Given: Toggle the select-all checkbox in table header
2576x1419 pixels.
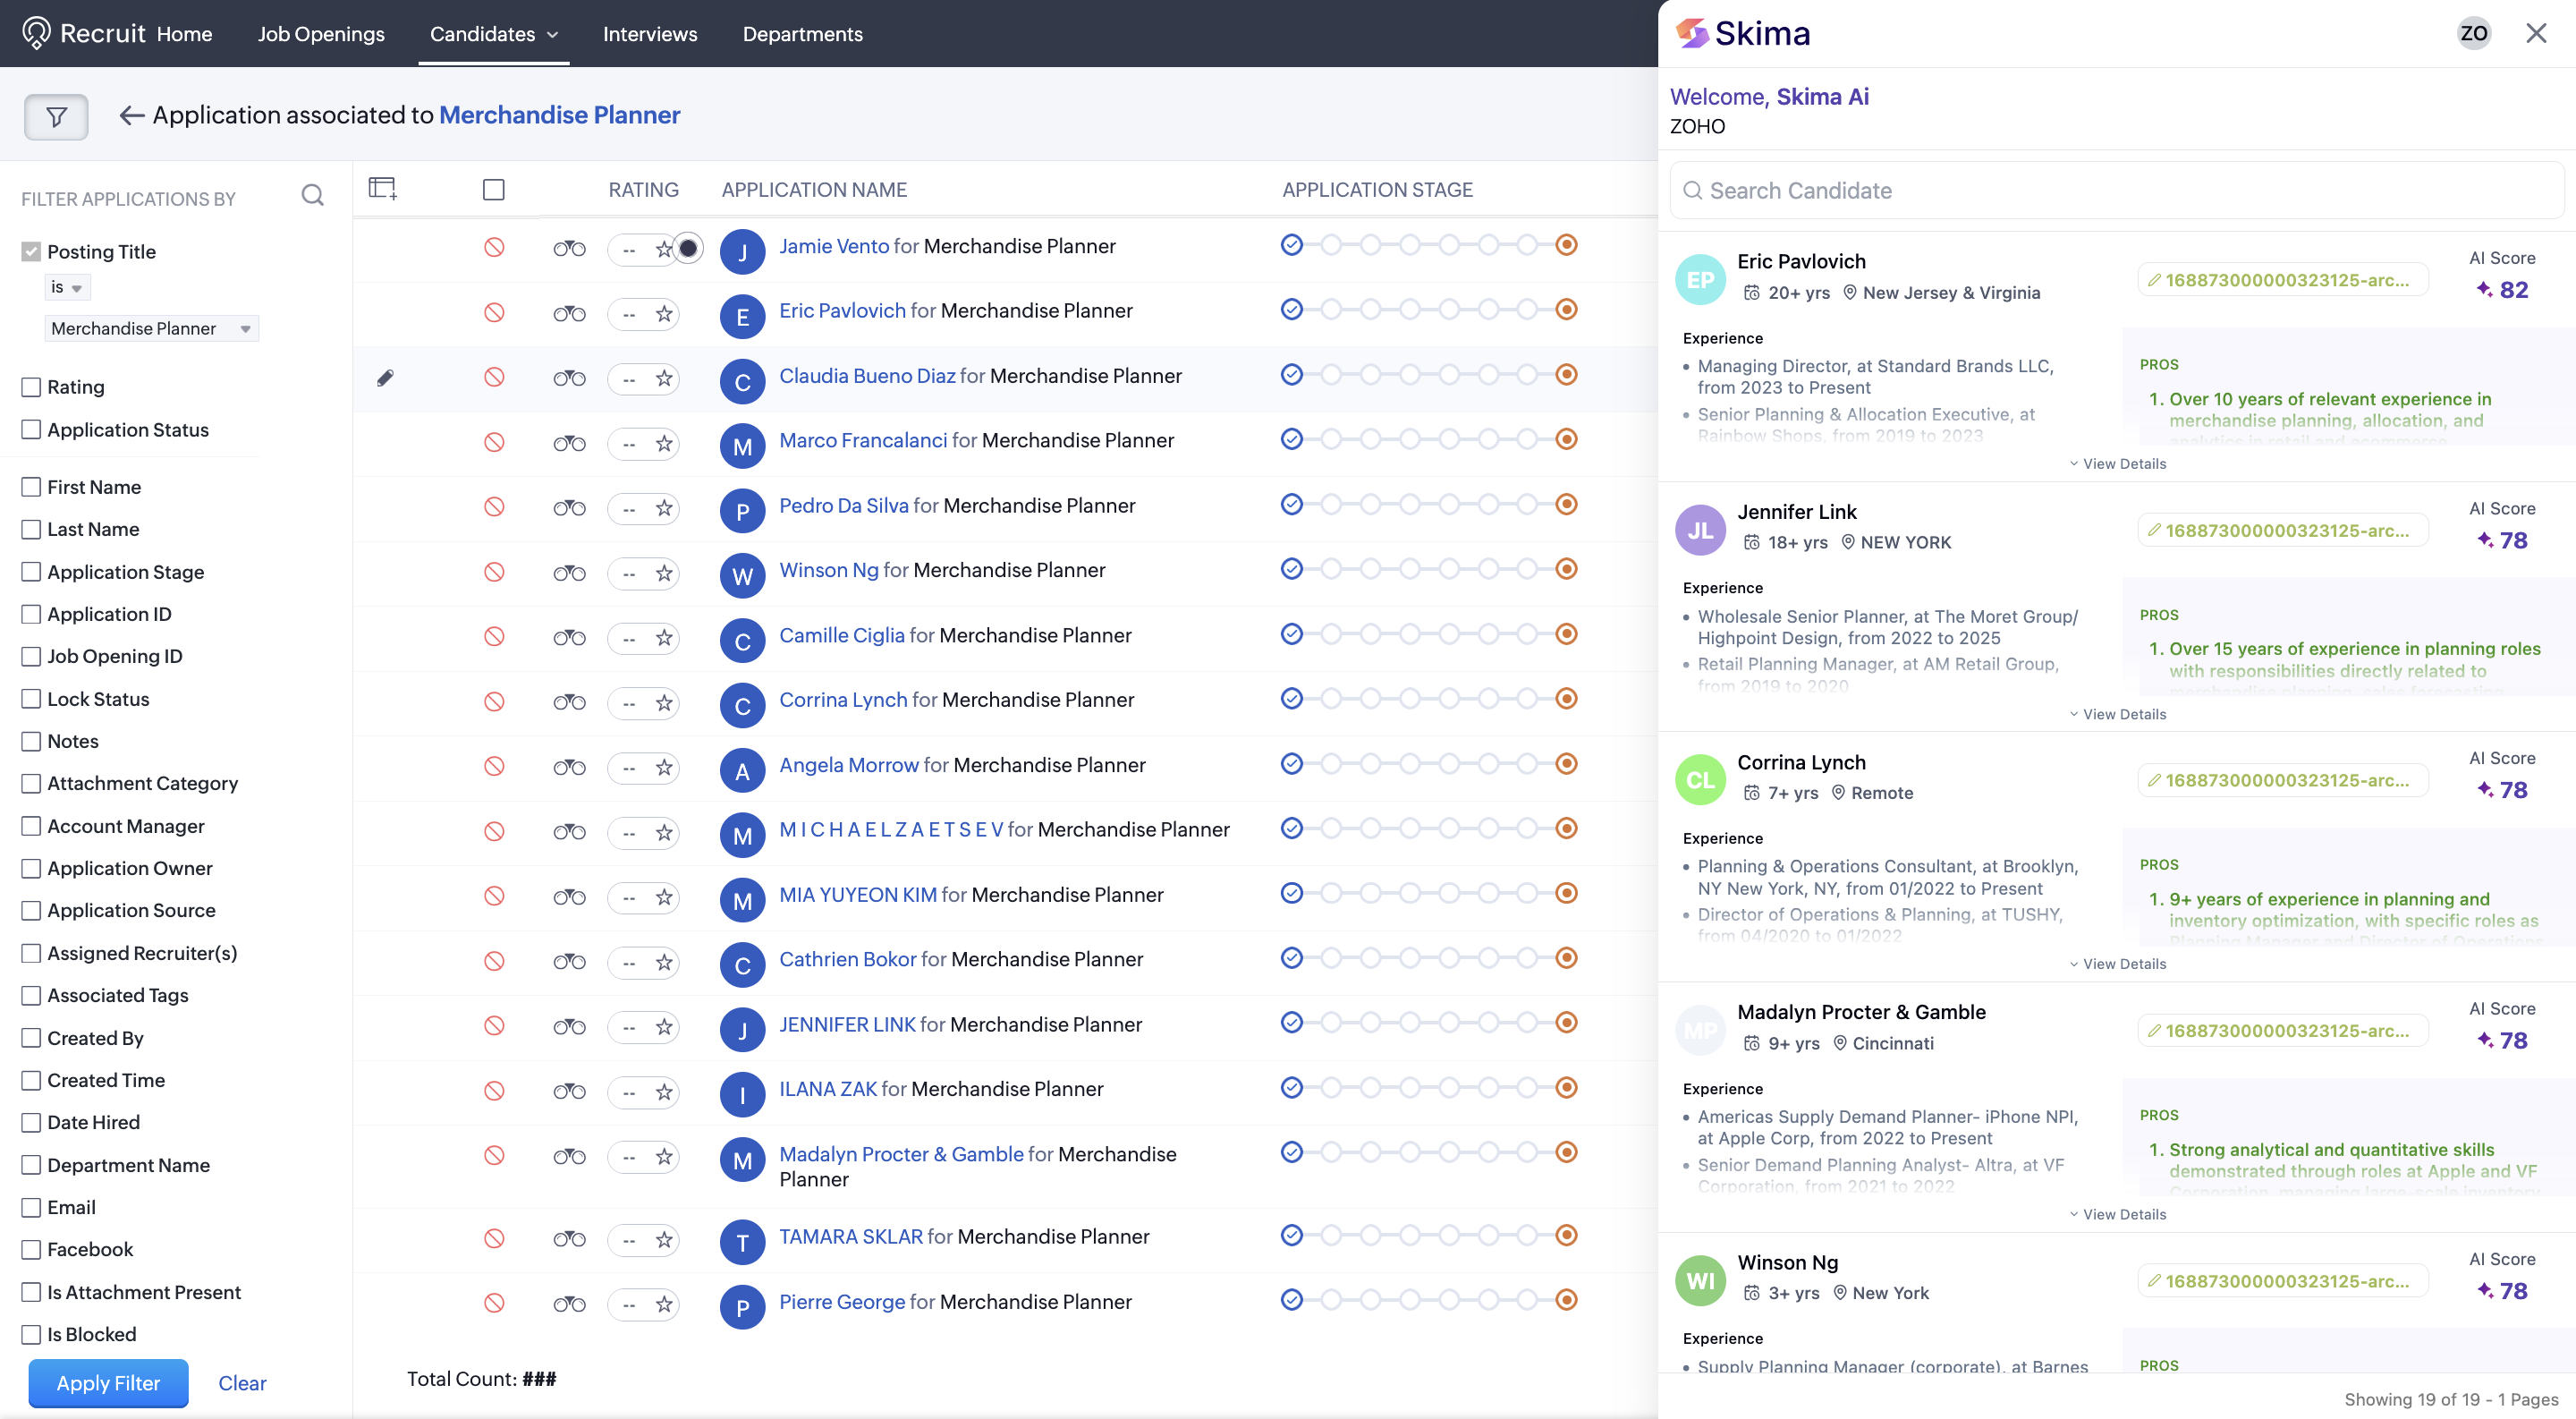Looking at the screenshot, I should tap(493, 189).
